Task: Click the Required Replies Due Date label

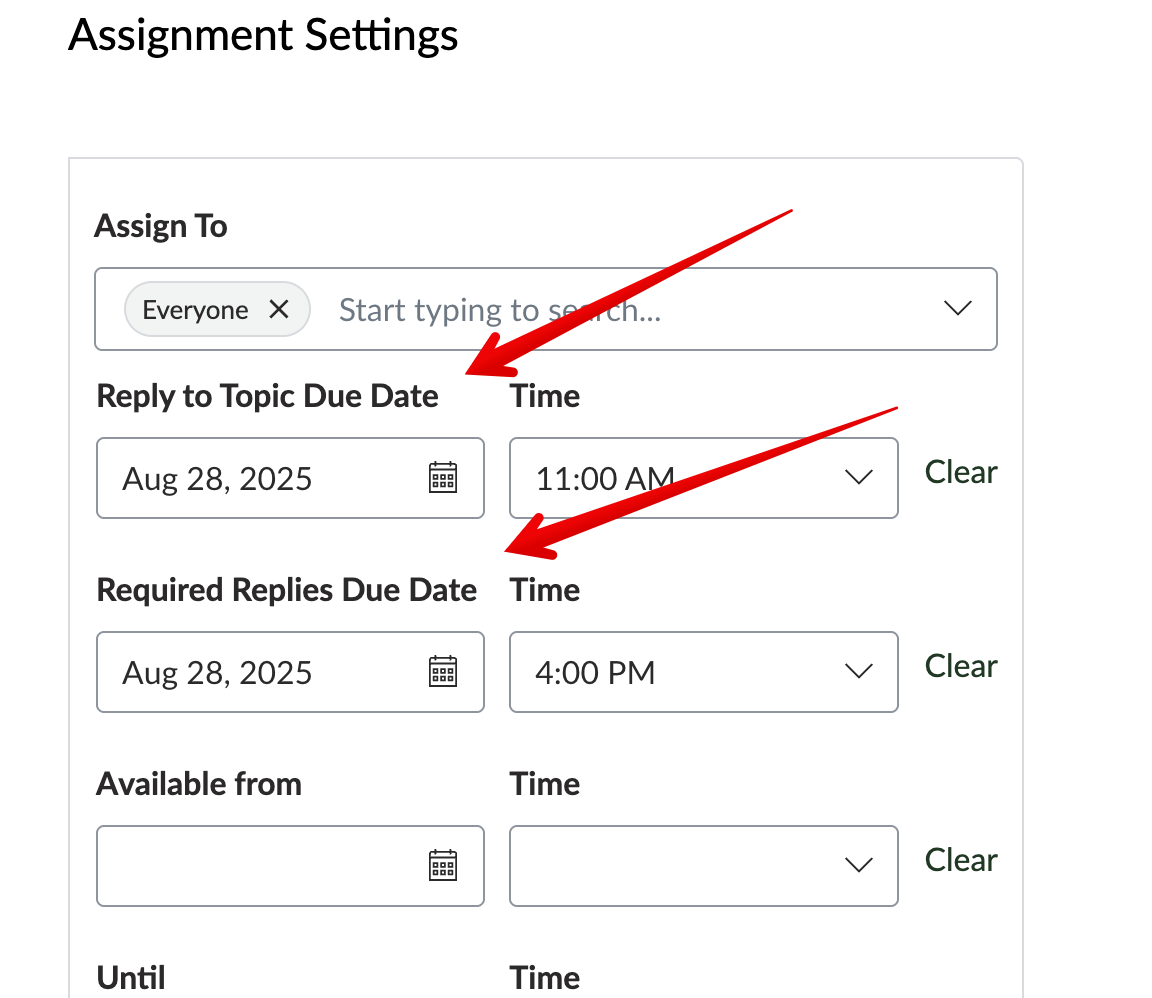Action: 286,590
